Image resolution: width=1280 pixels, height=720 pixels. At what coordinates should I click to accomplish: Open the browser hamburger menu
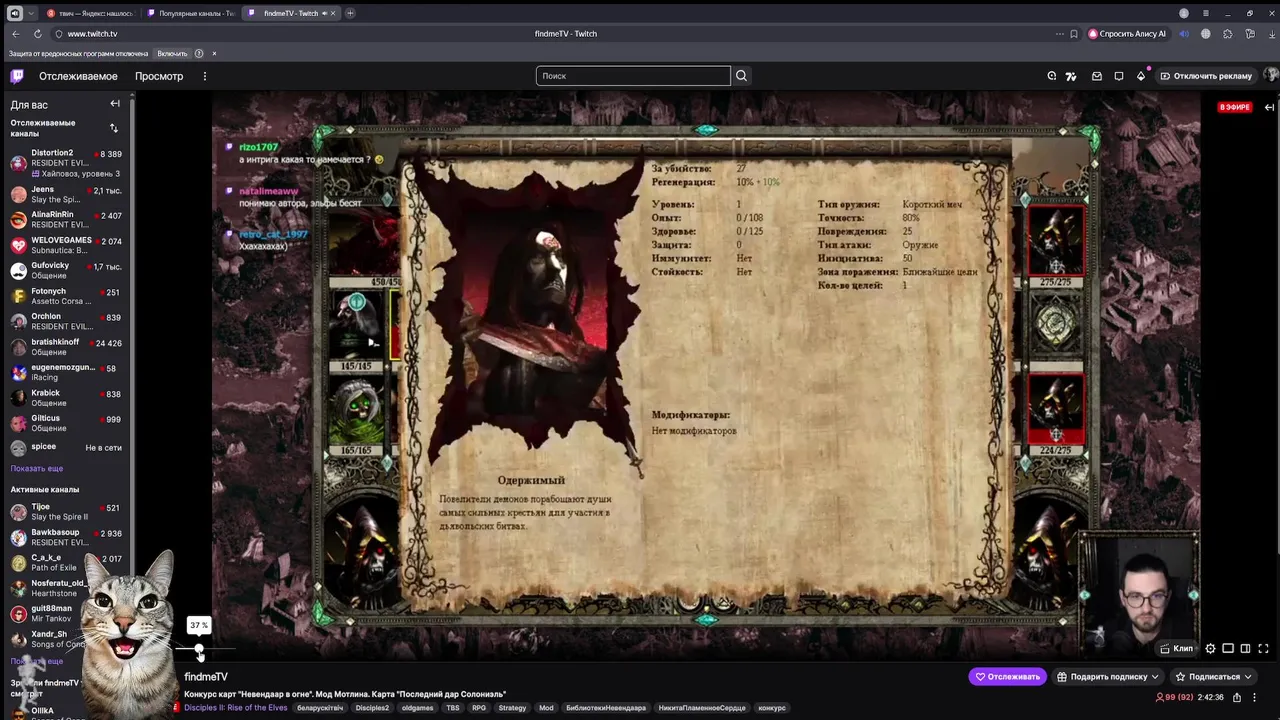click(1206, 13)
